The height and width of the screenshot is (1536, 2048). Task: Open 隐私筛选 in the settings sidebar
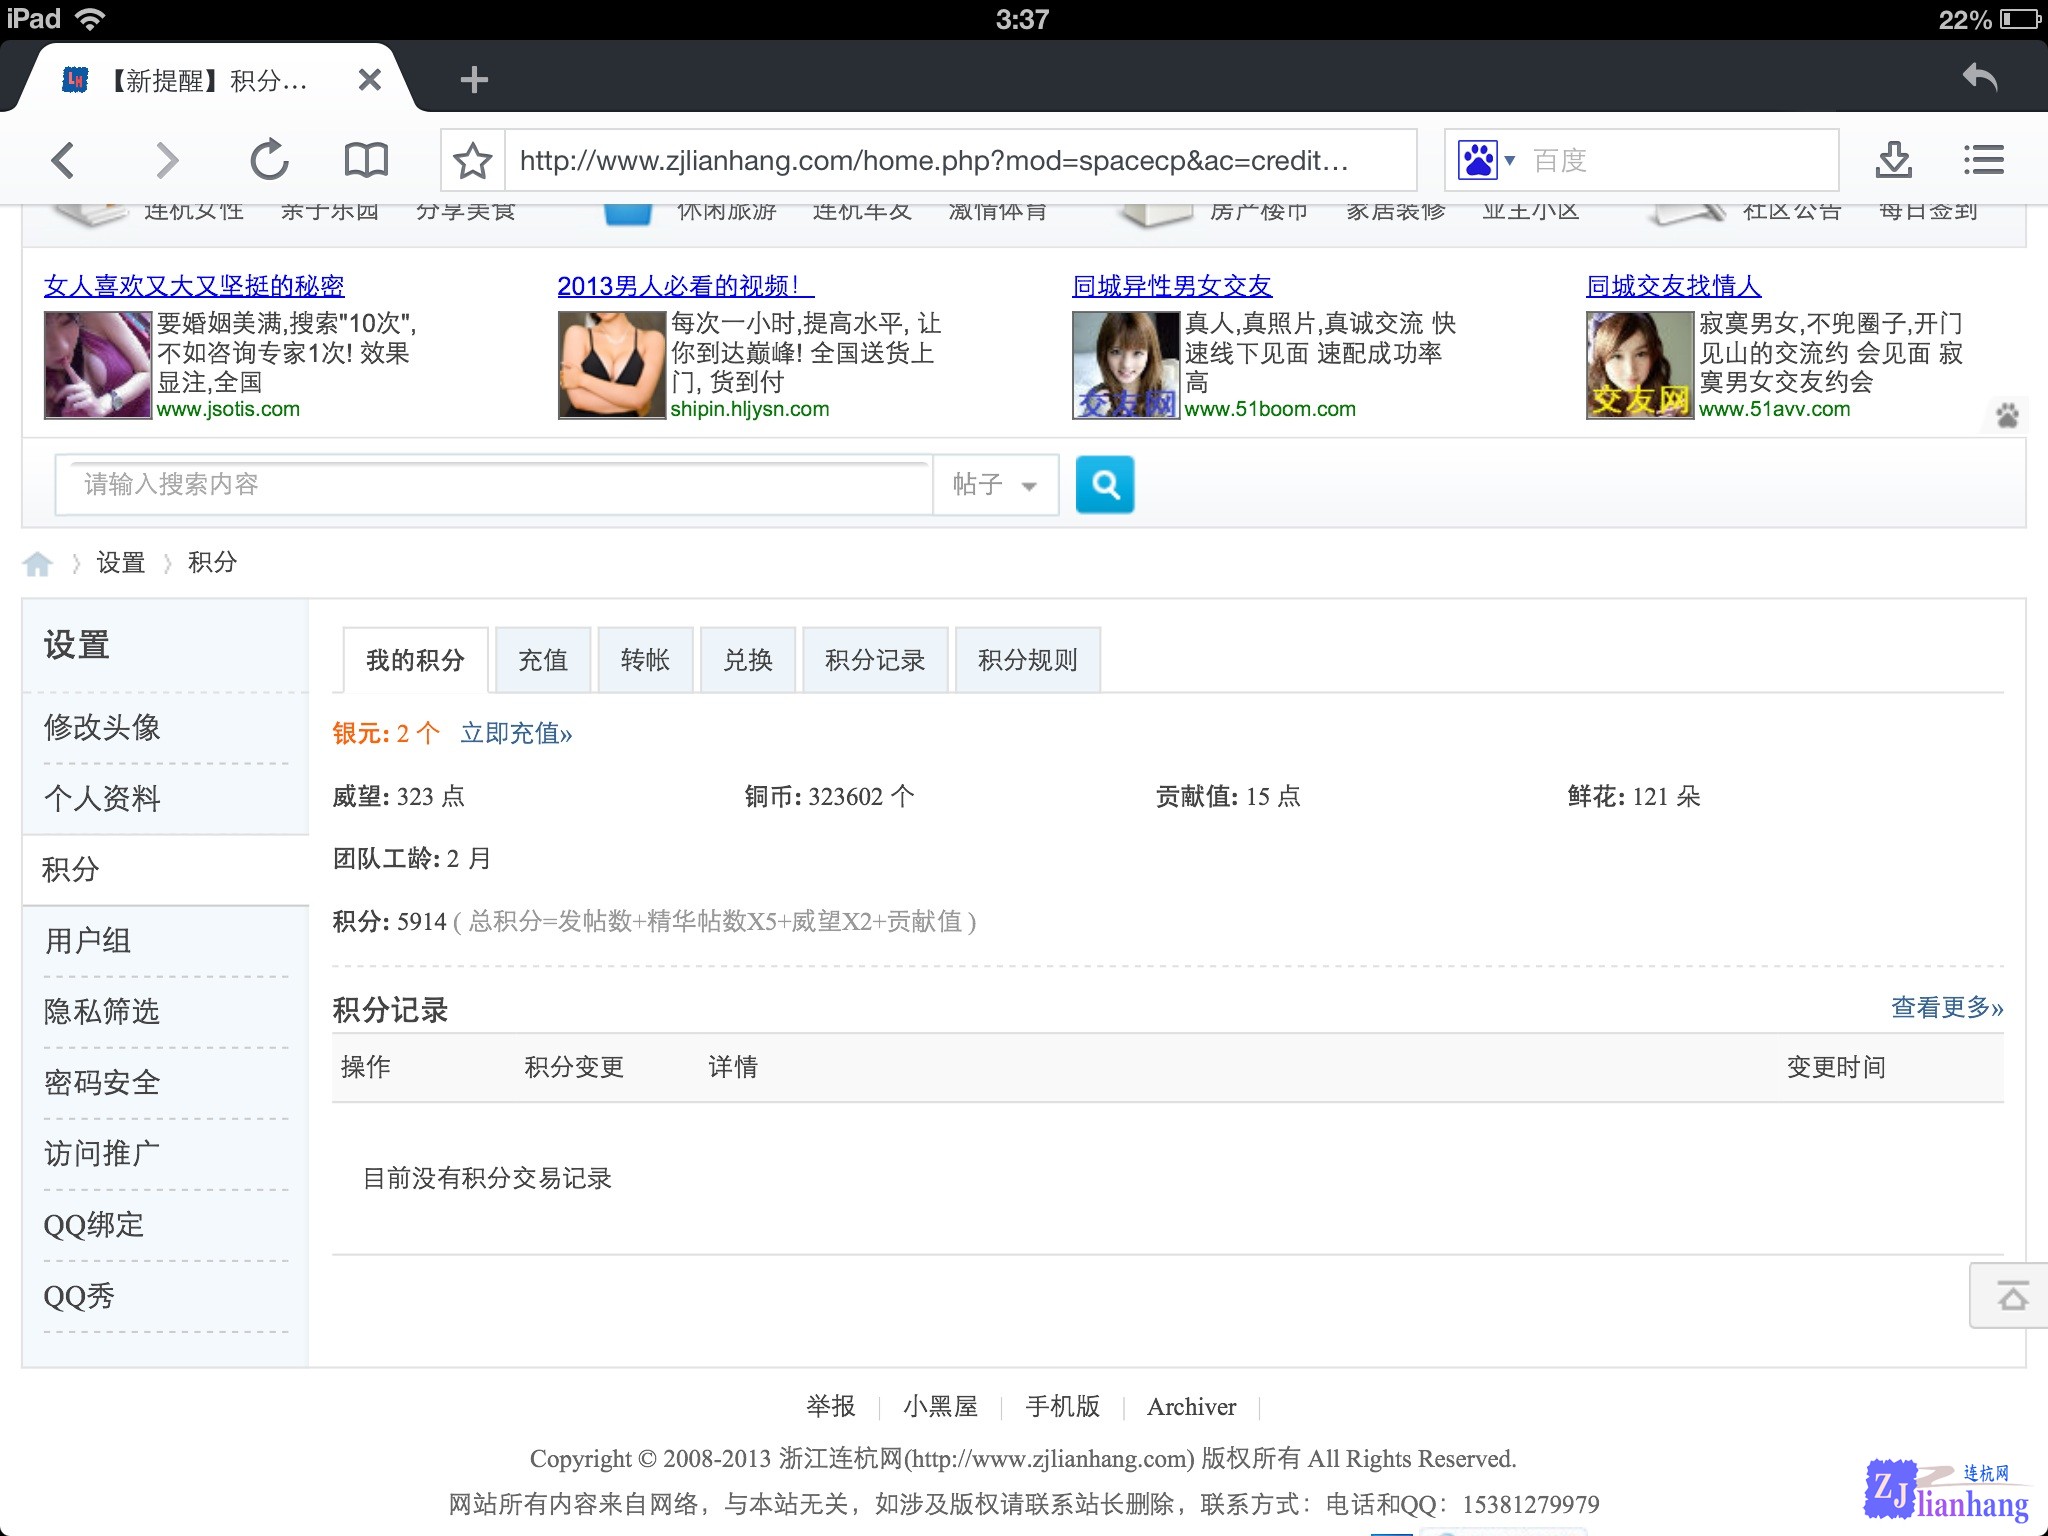(x=102, y=1011)
